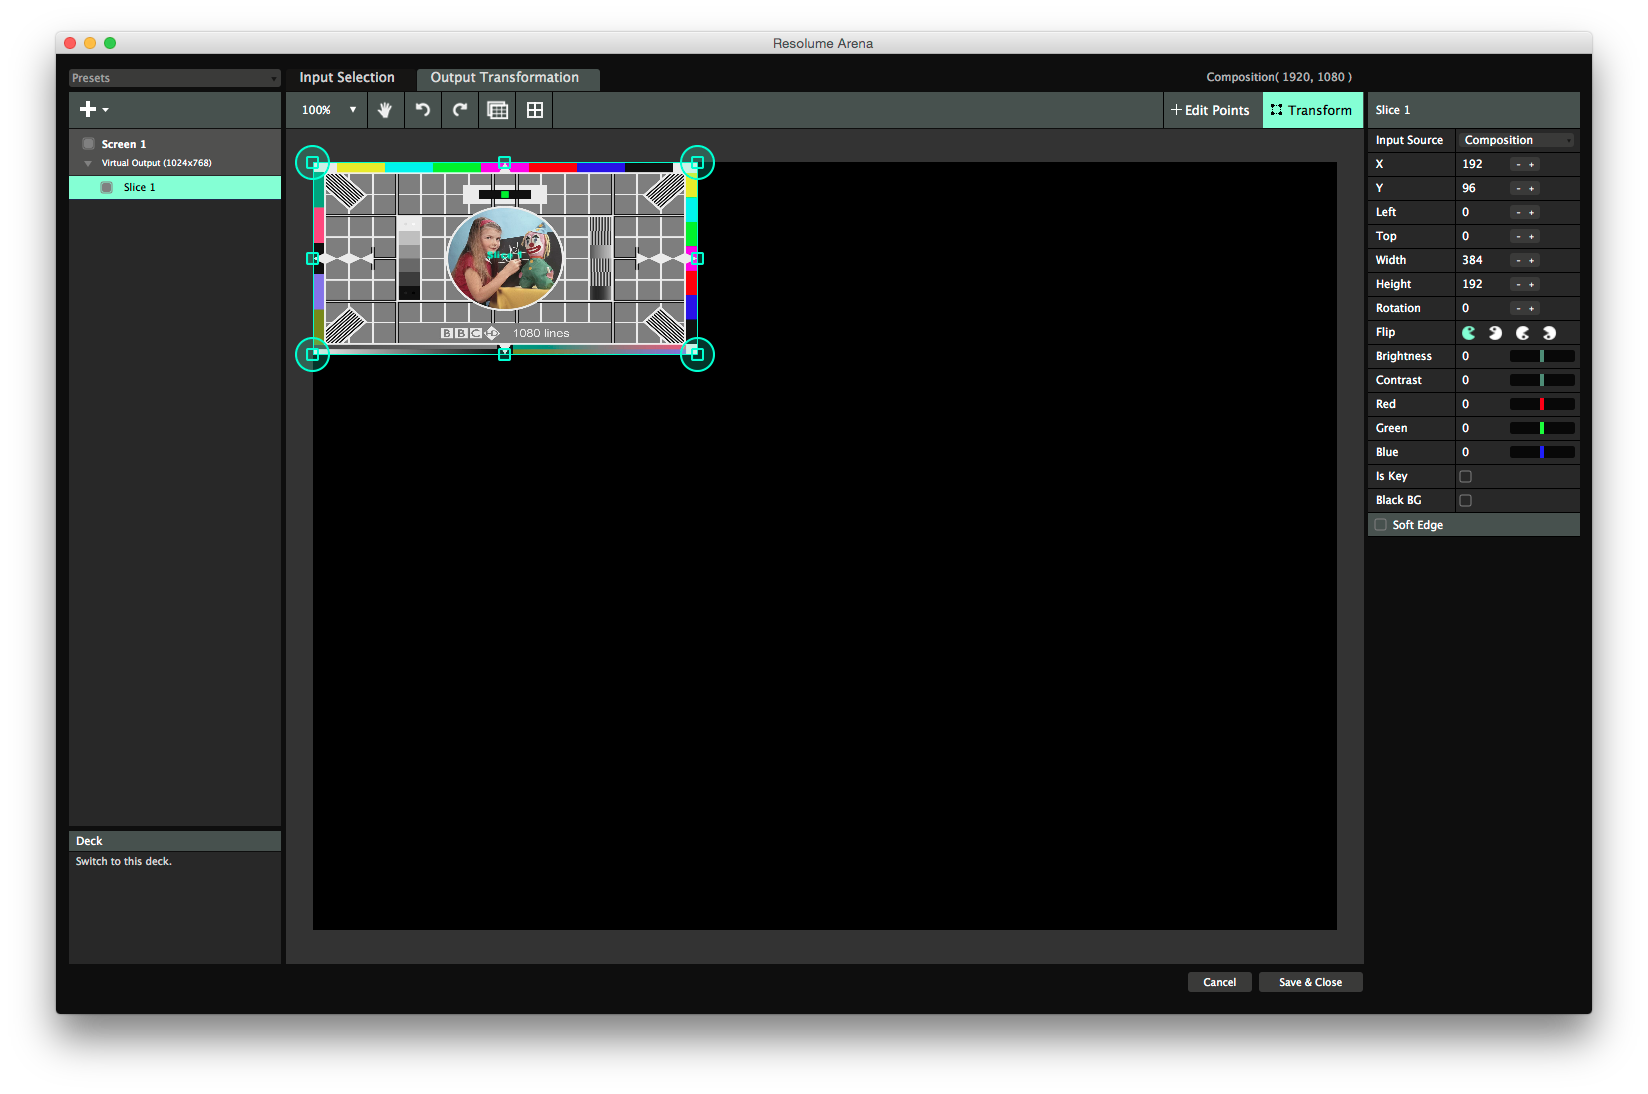The width and height of the screenshot is (1648, 1094).
Task: Click the undo arrow icon
Action: pyautogui.click(x=423, y=110)
